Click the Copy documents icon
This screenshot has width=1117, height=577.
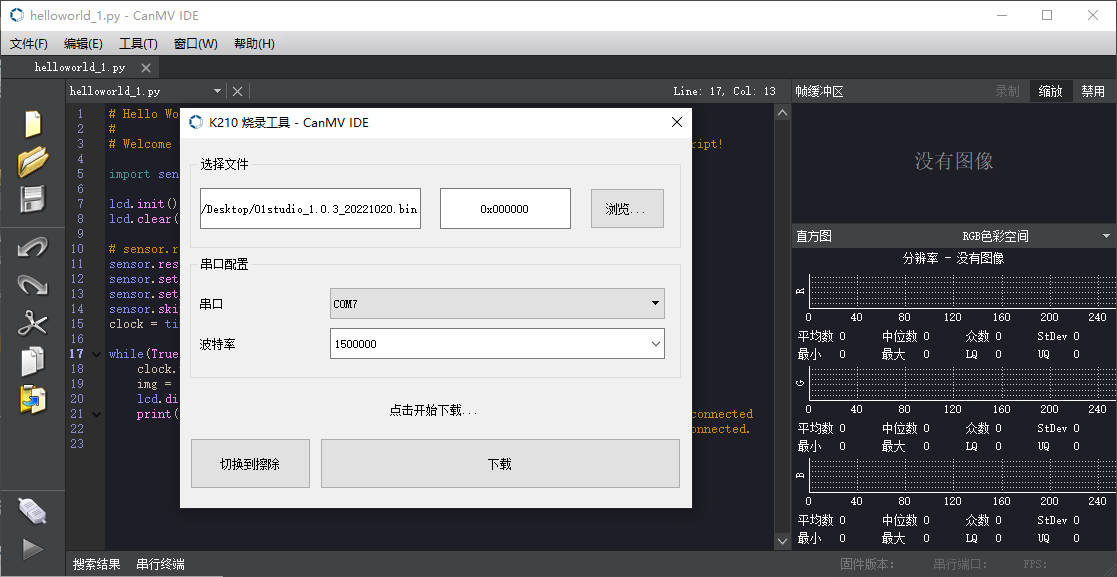[33, 361]
